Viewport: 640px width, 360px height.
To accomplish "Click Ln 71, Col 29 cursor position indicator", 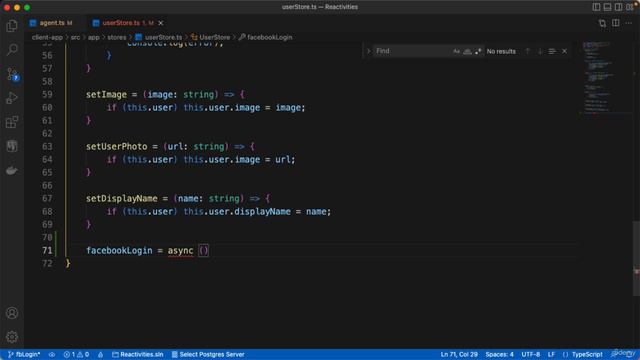I will click(x=459, y=354).
